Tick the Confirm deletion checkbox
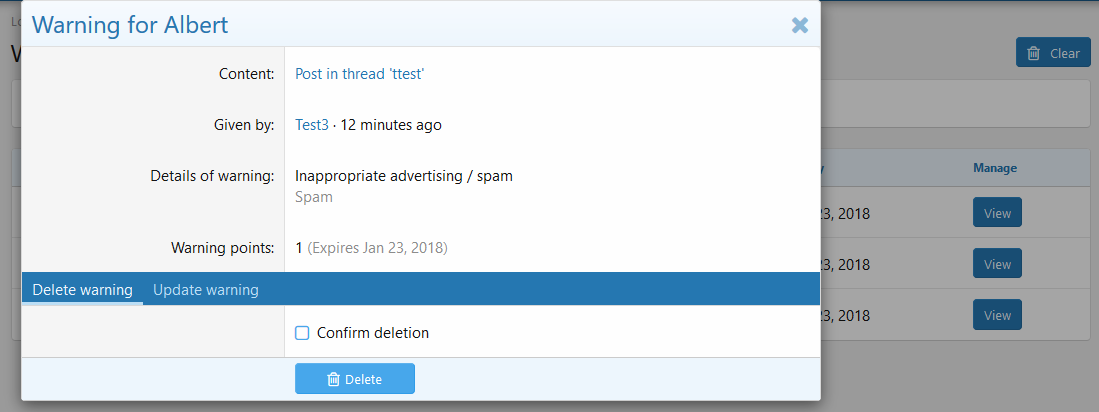Viewport: 1099px width, 412px height. click(x=302, y=333)
